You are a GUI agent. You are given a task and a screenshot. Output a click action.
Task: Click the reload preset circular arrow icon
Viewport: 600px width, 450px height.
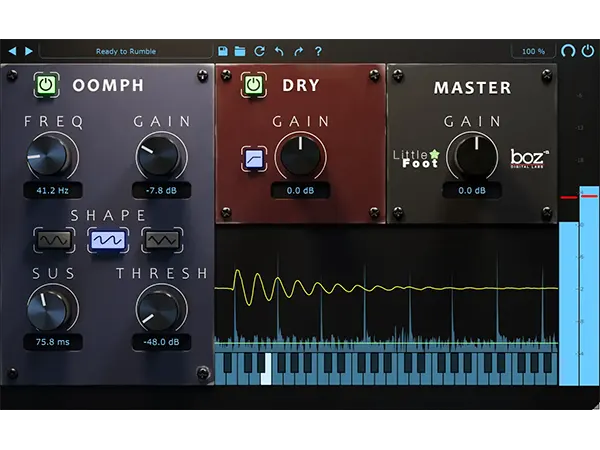(260, 50)
